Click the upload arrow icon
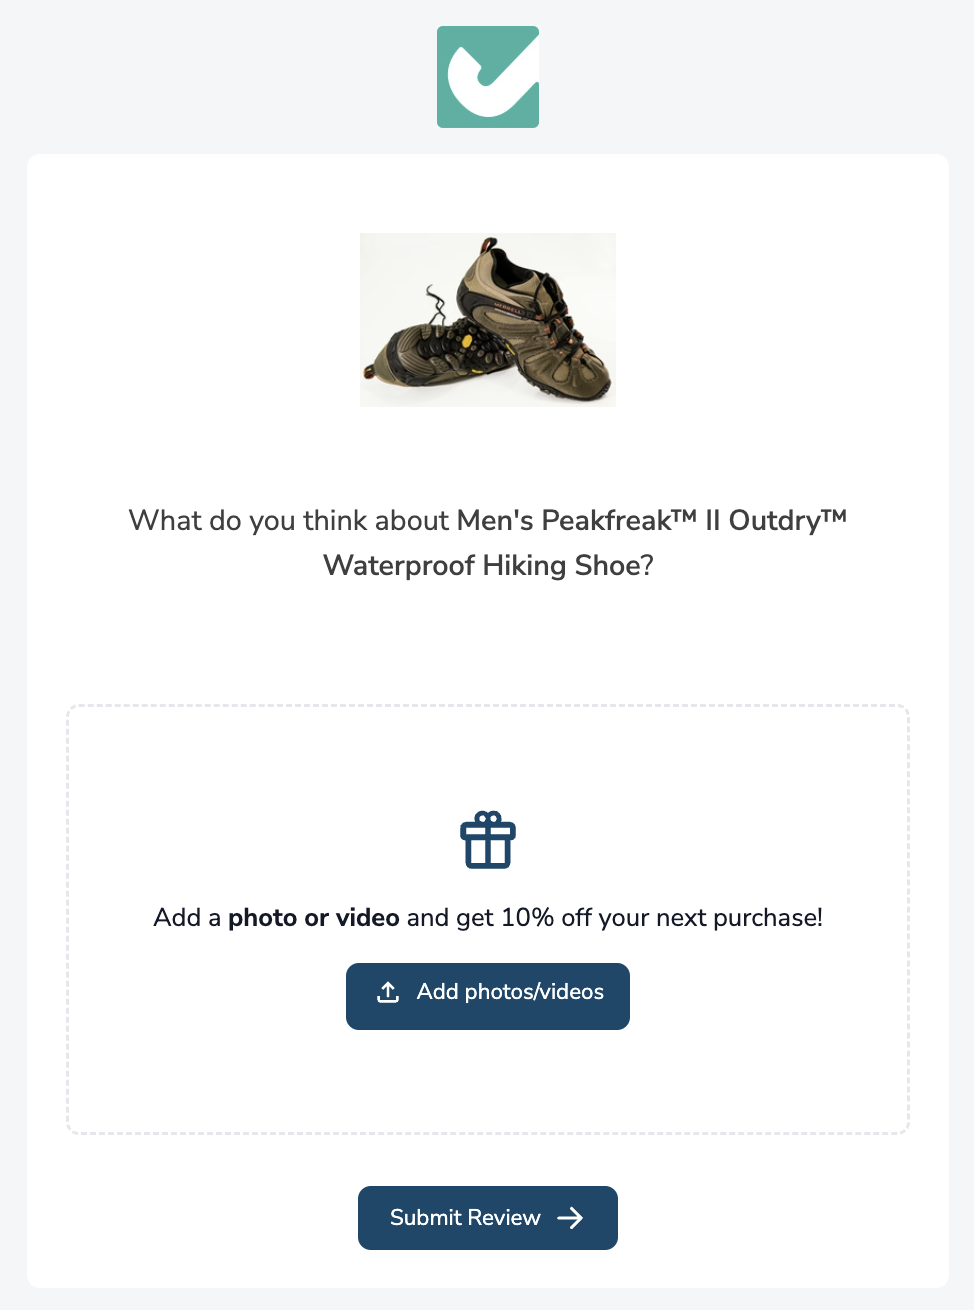The image size is (974, 1310). click(388, 992)
